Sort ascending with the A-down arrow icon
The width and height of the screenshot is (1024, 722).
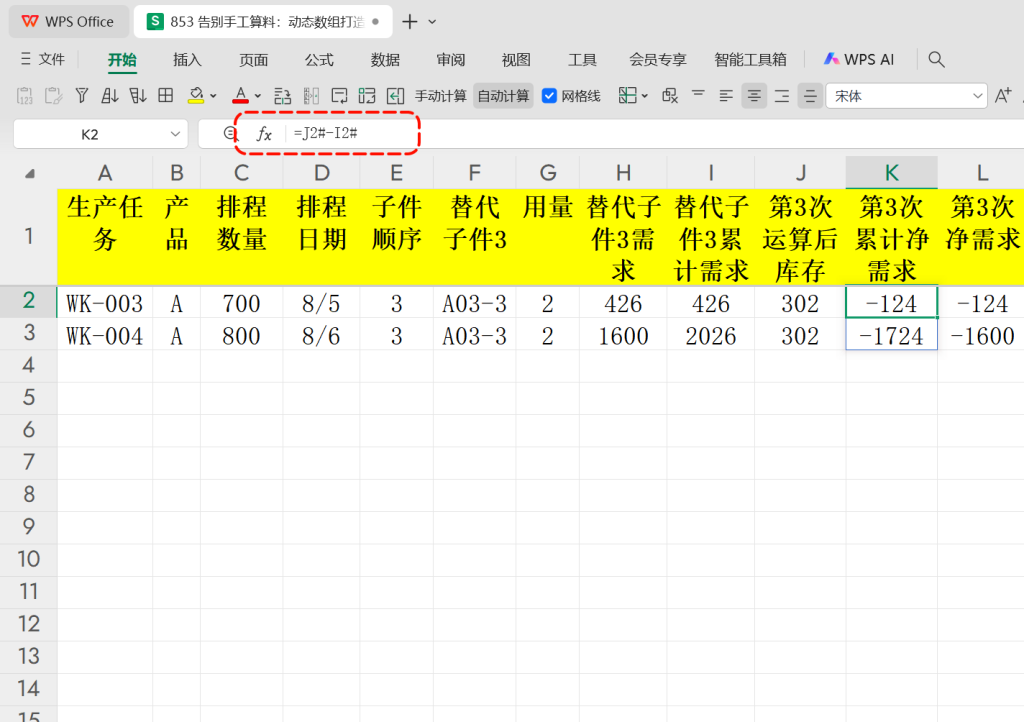(110, 96)
